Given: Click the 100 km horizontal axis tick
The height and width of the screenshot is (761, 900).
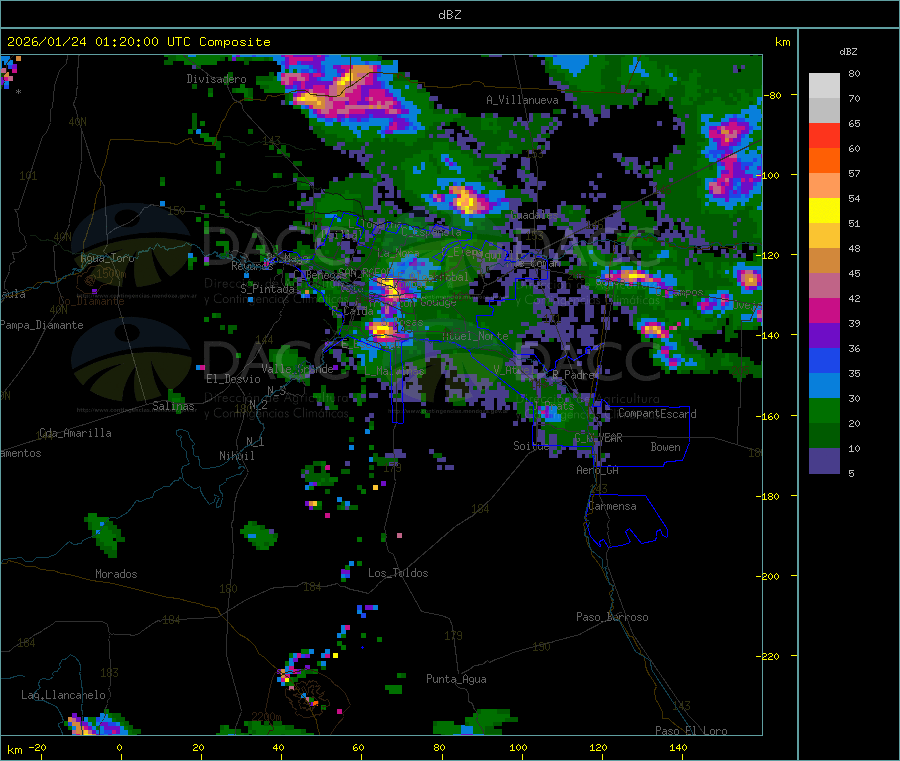Looking at the screenshot, I should (x=518, y=747).
